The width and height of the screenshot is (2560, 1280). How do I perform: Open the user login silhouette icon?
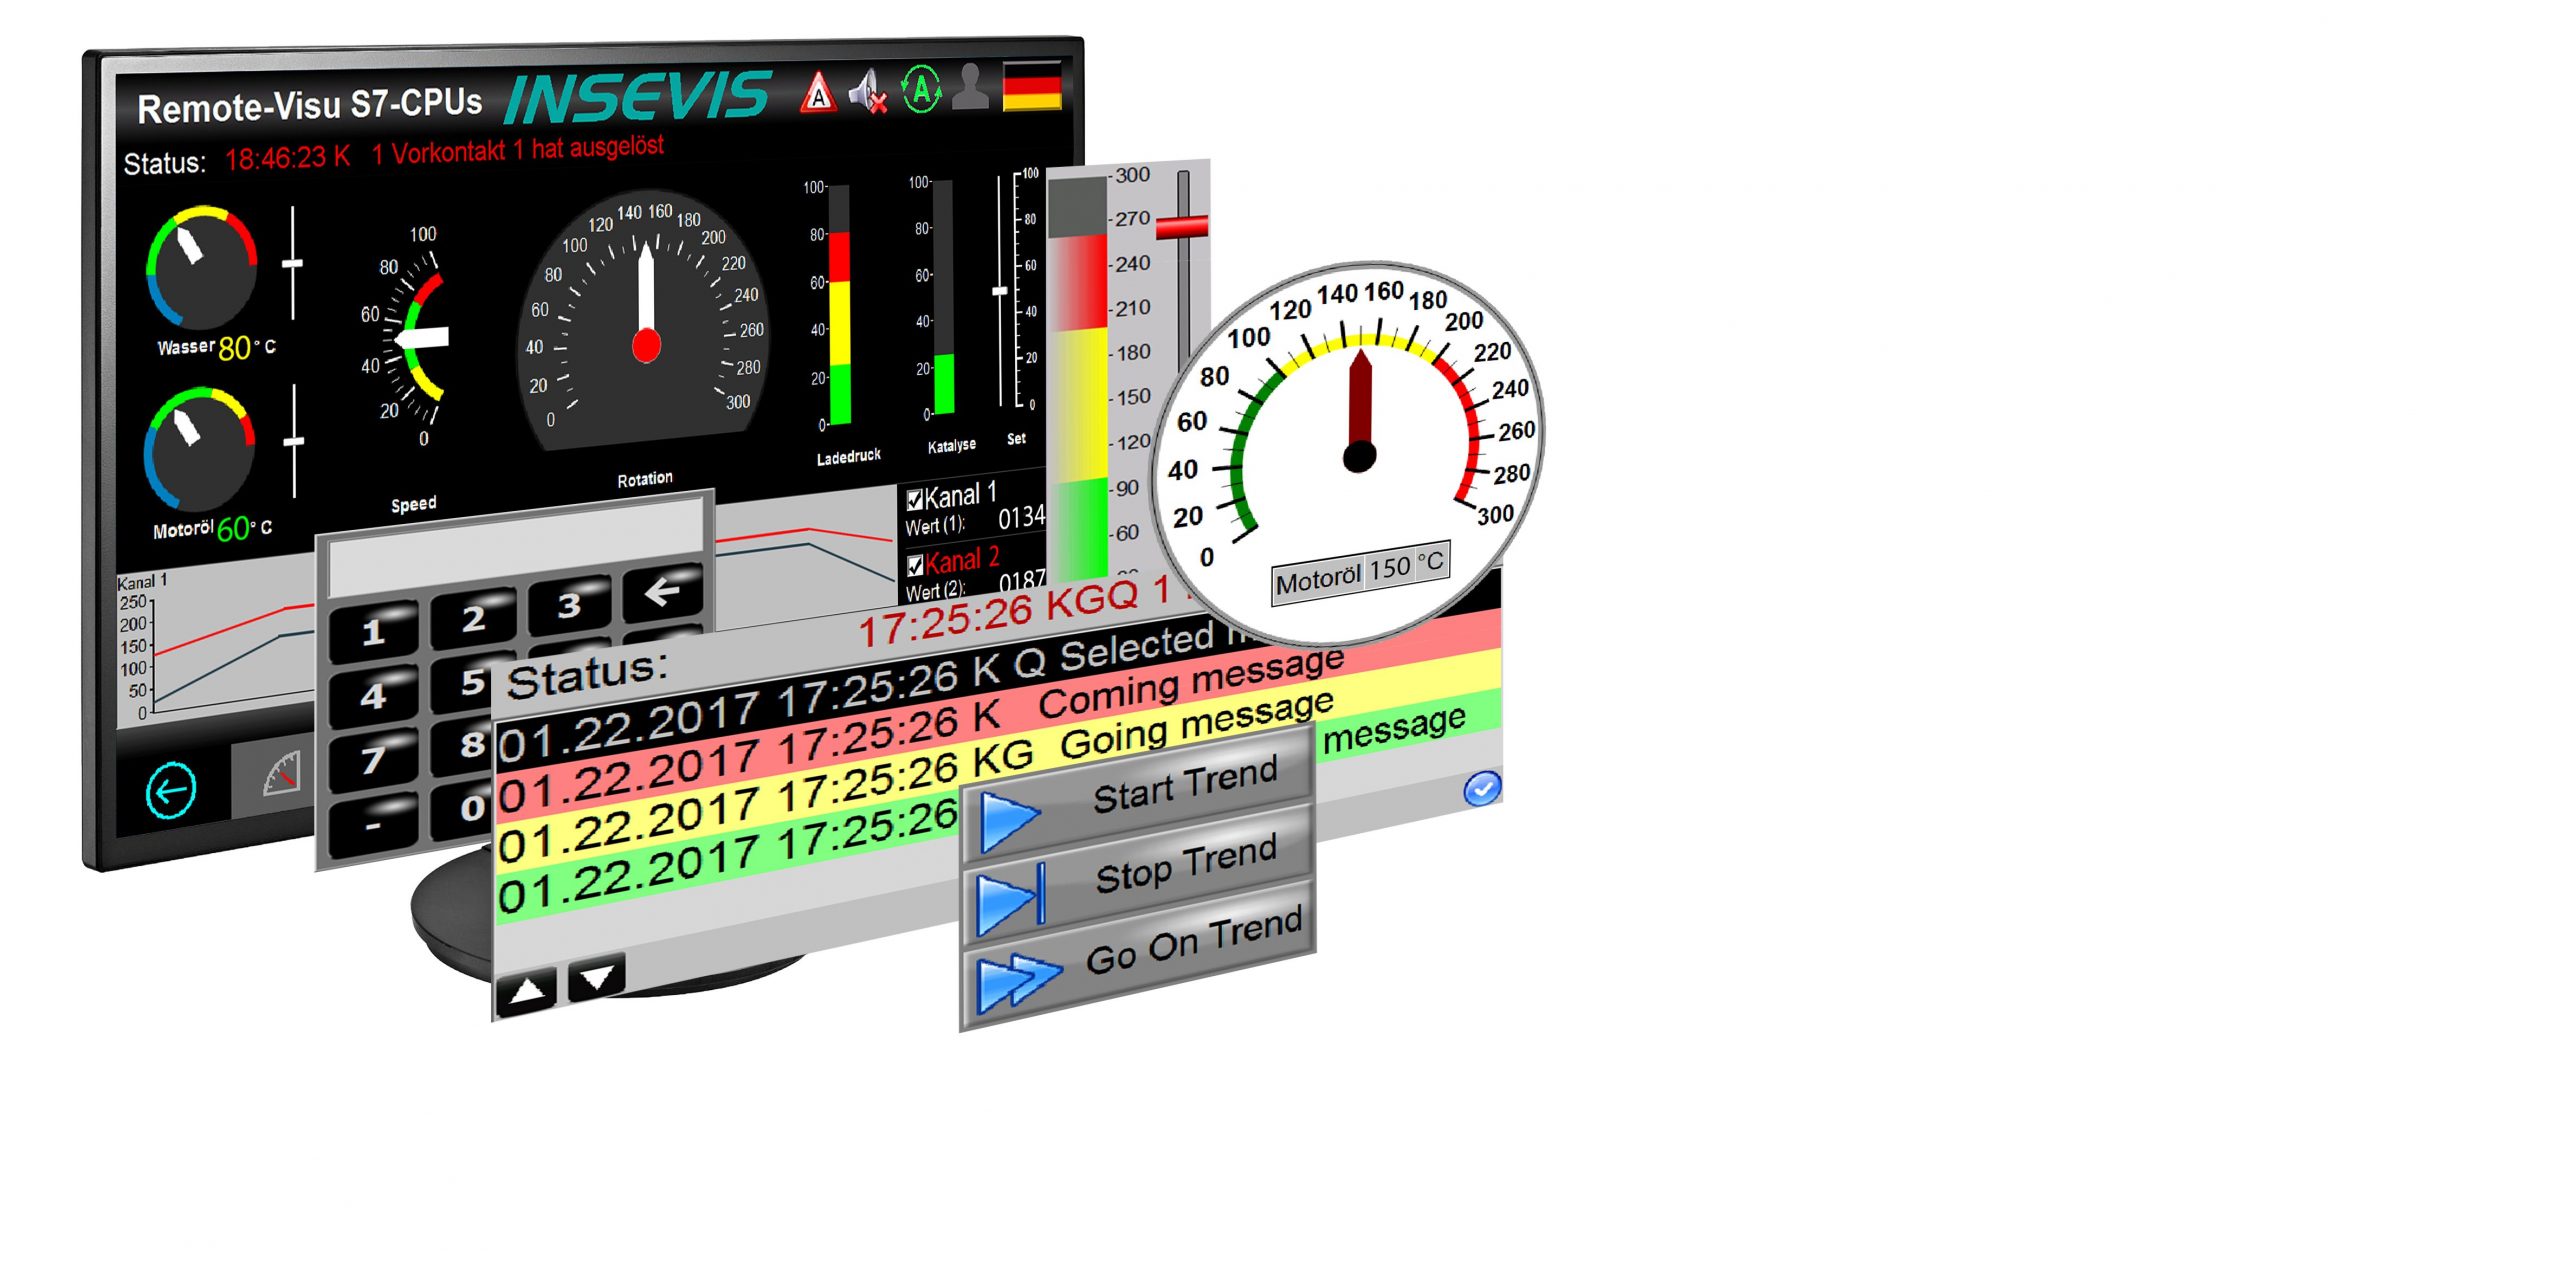[970, 87]
